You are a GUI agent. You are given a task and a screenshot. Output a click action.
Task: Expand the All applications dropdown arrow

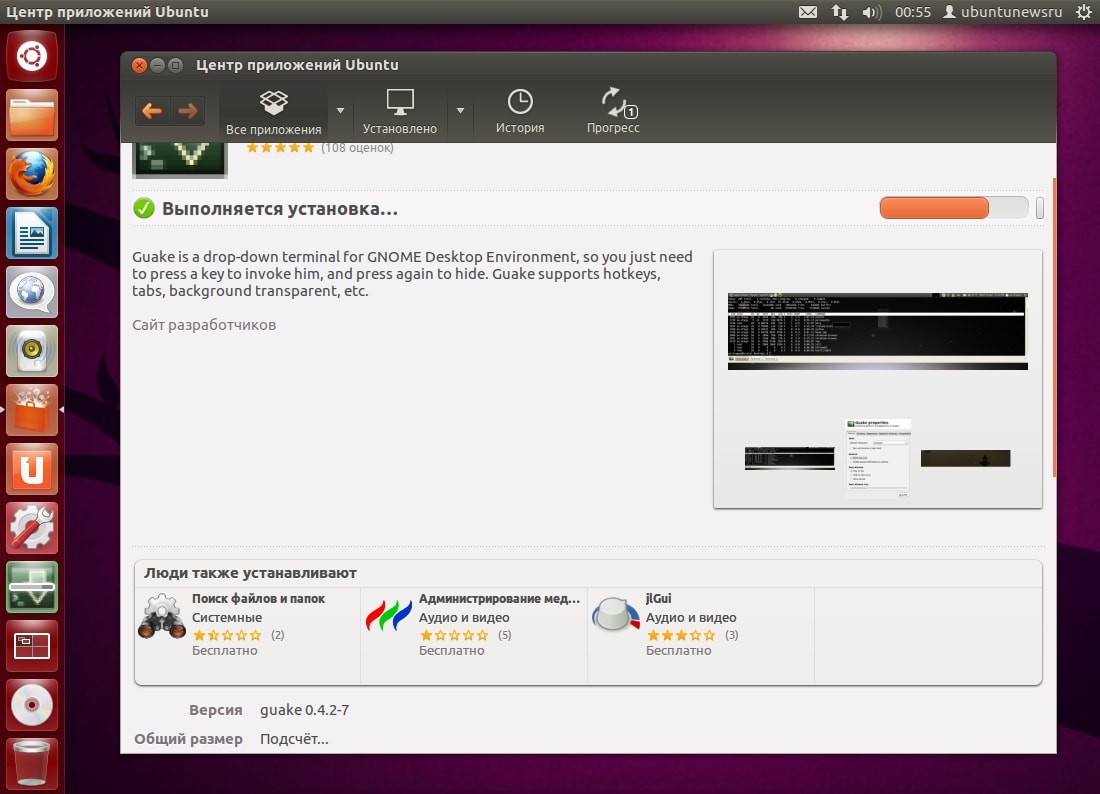click(340, 111)
